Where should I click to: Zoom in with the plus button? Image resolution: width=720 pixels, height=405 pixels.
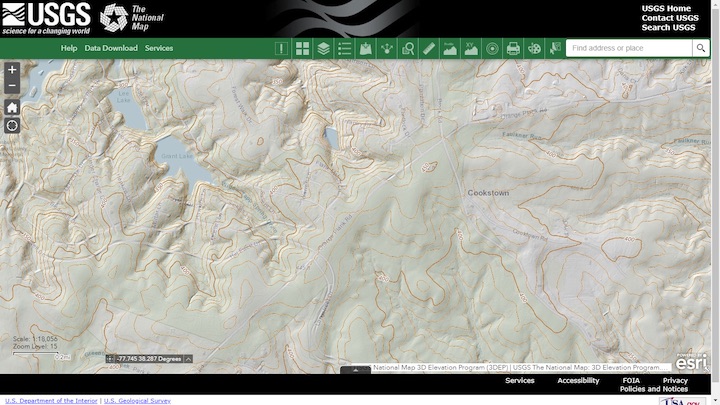pos(12,70)
